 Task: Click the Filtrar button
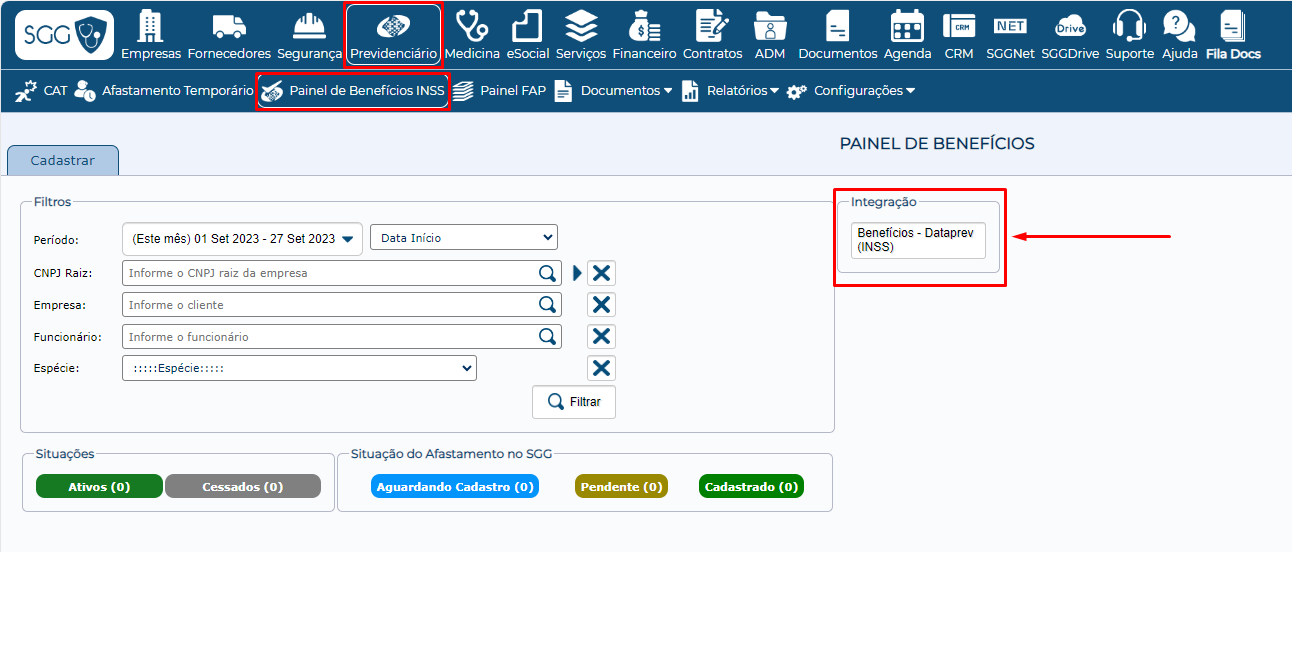tap(574, 402)
